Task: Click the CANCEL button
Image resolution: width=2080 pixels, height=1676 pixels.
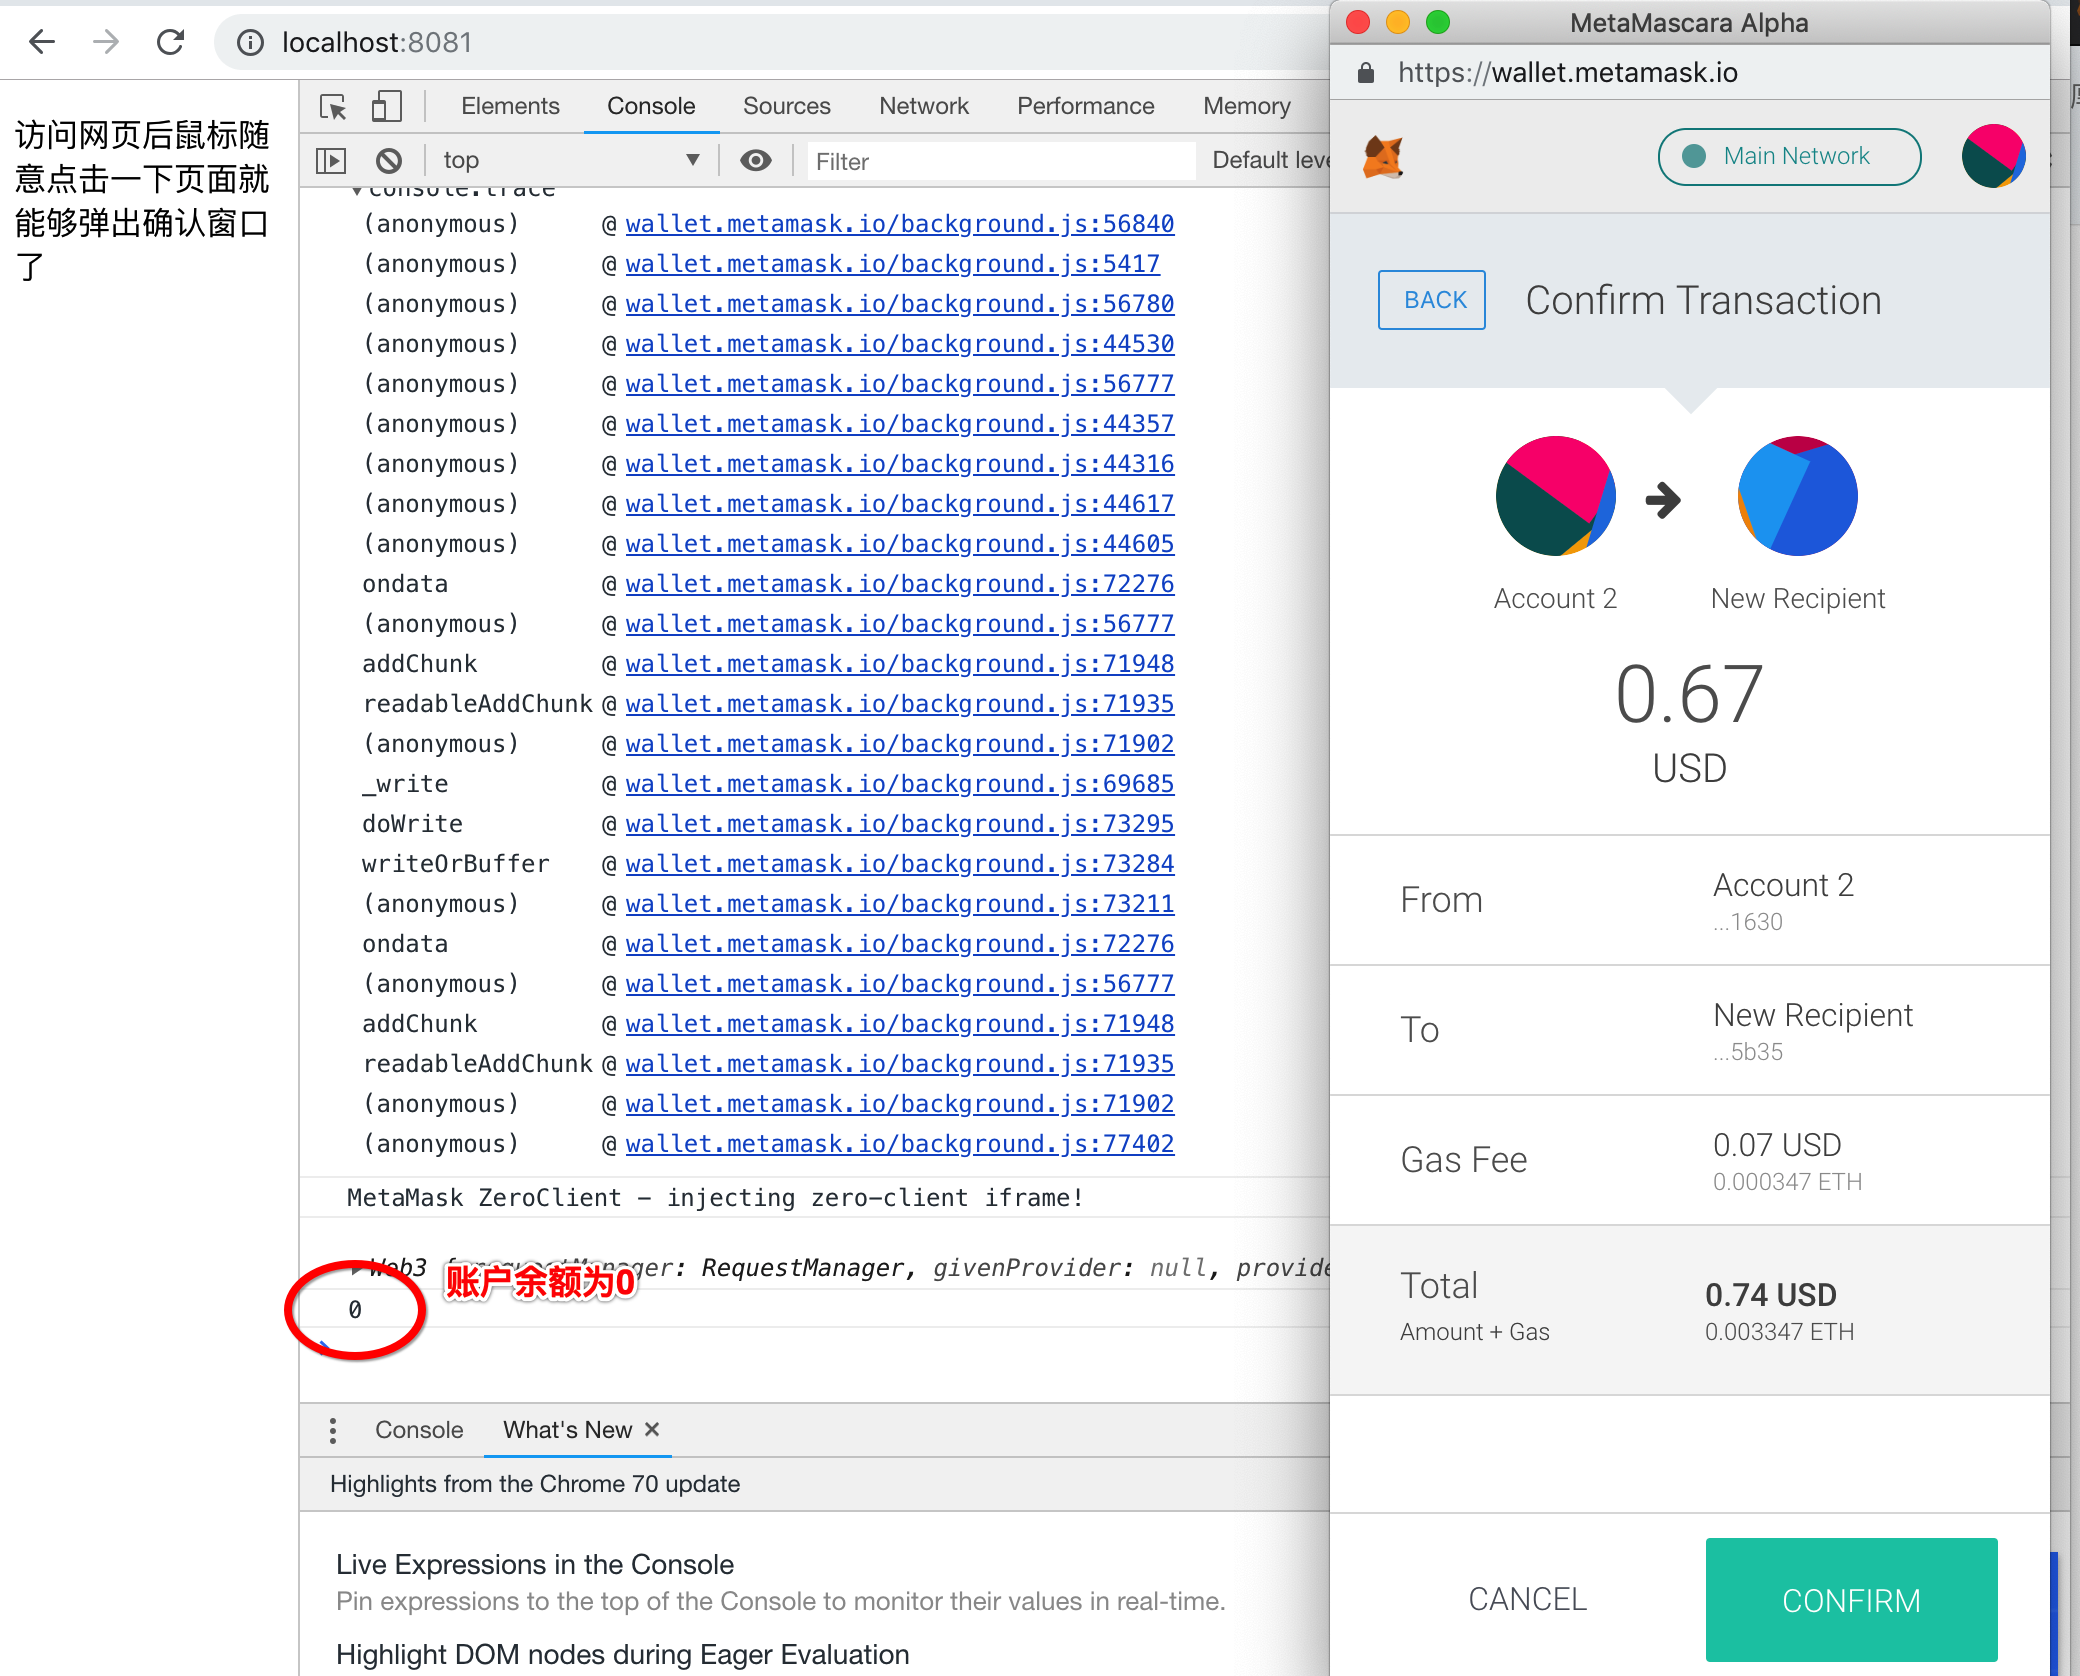Action: point(1527,1600)
